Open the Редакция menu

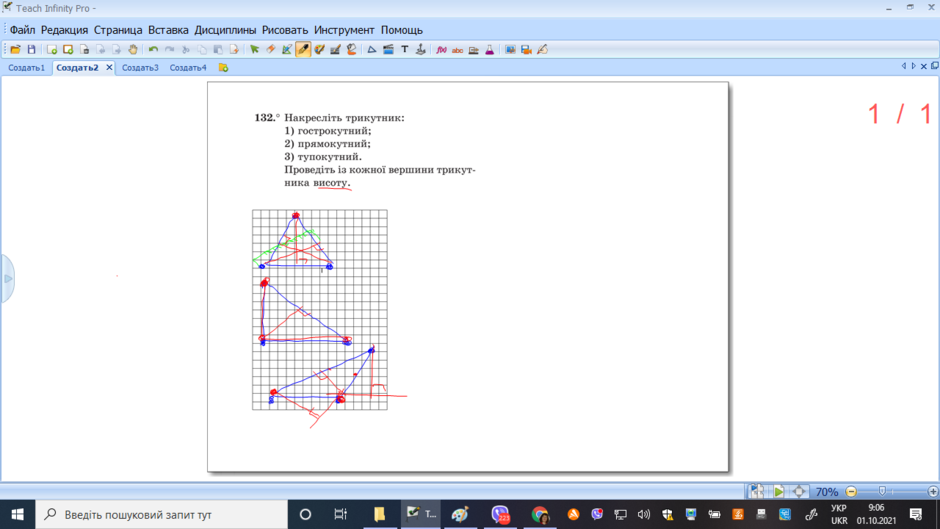click(64, 30)
